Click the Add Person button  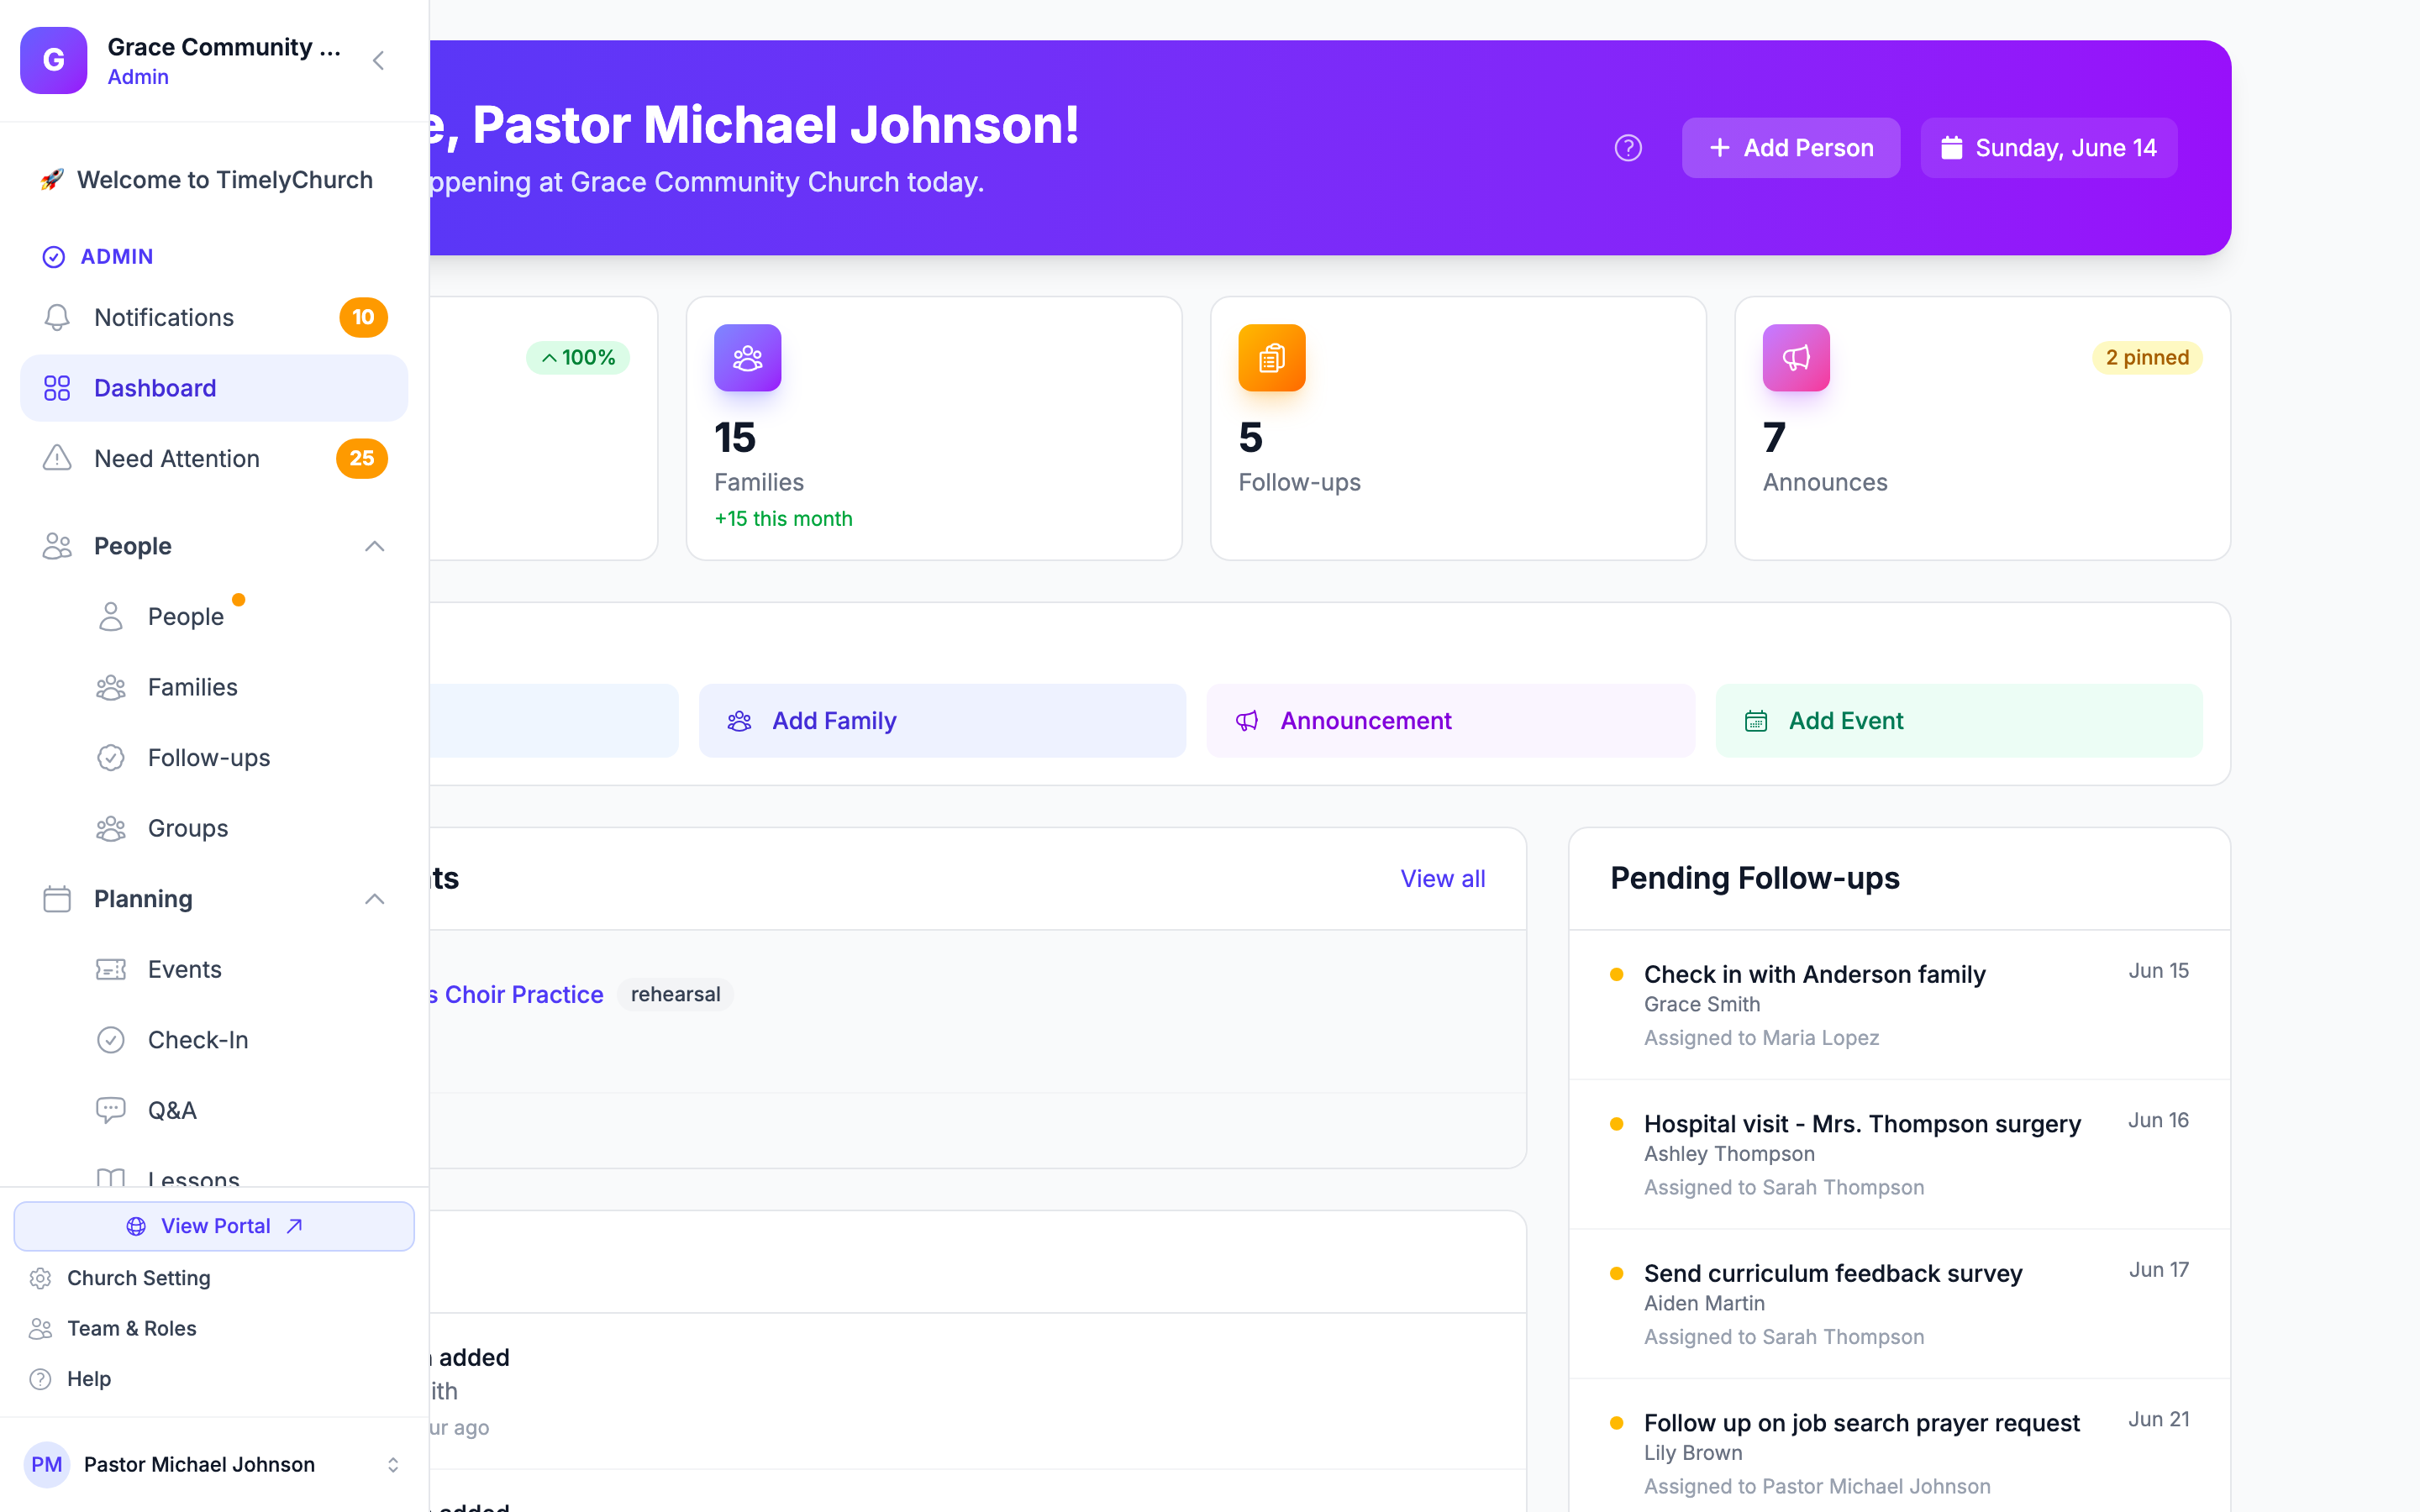coord(1791,148)
